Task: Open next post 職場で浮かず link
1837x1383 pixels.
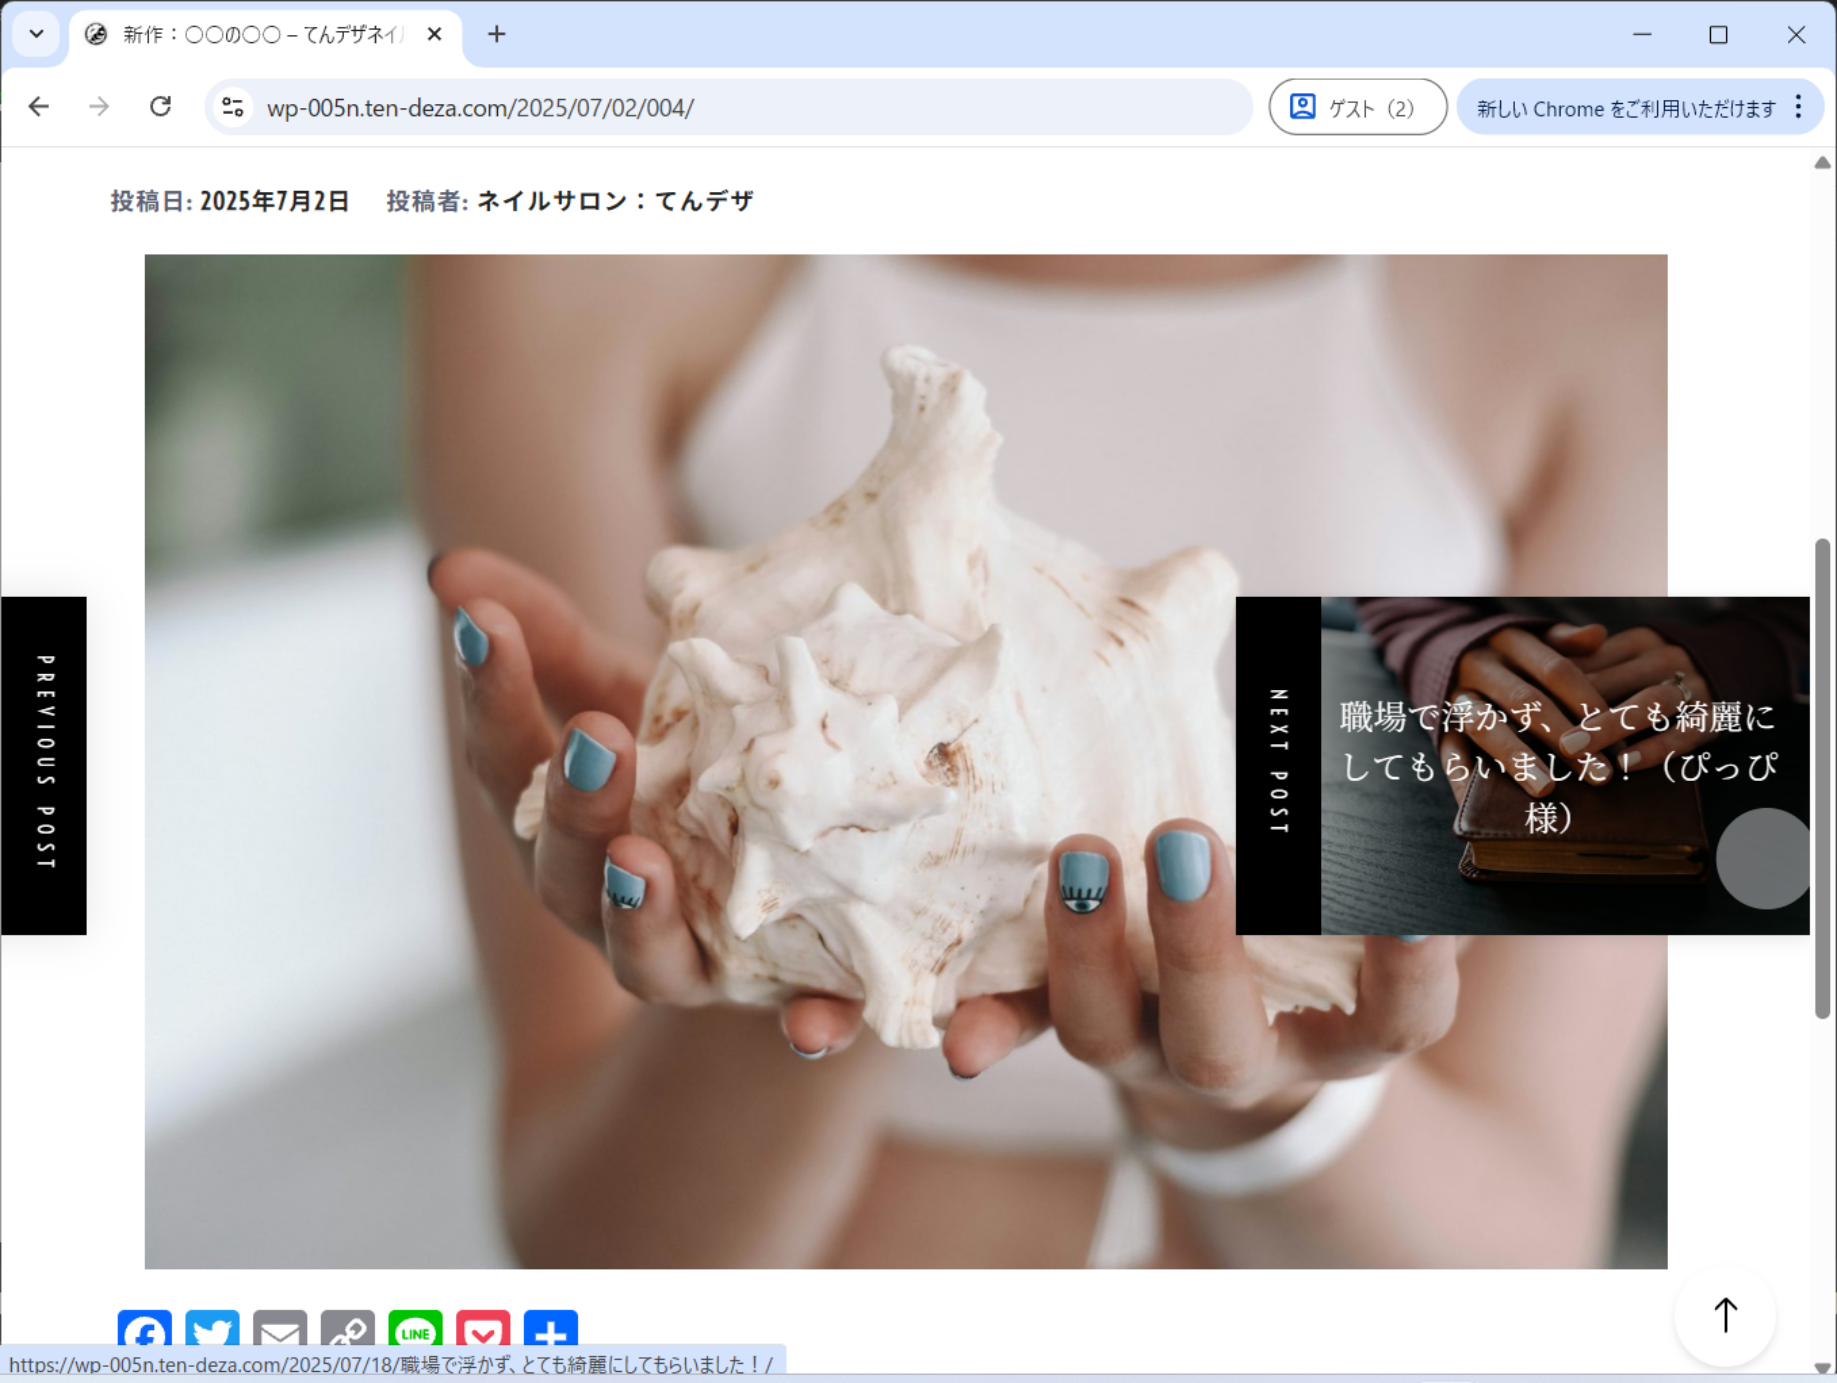Action: pos(1556,765)
